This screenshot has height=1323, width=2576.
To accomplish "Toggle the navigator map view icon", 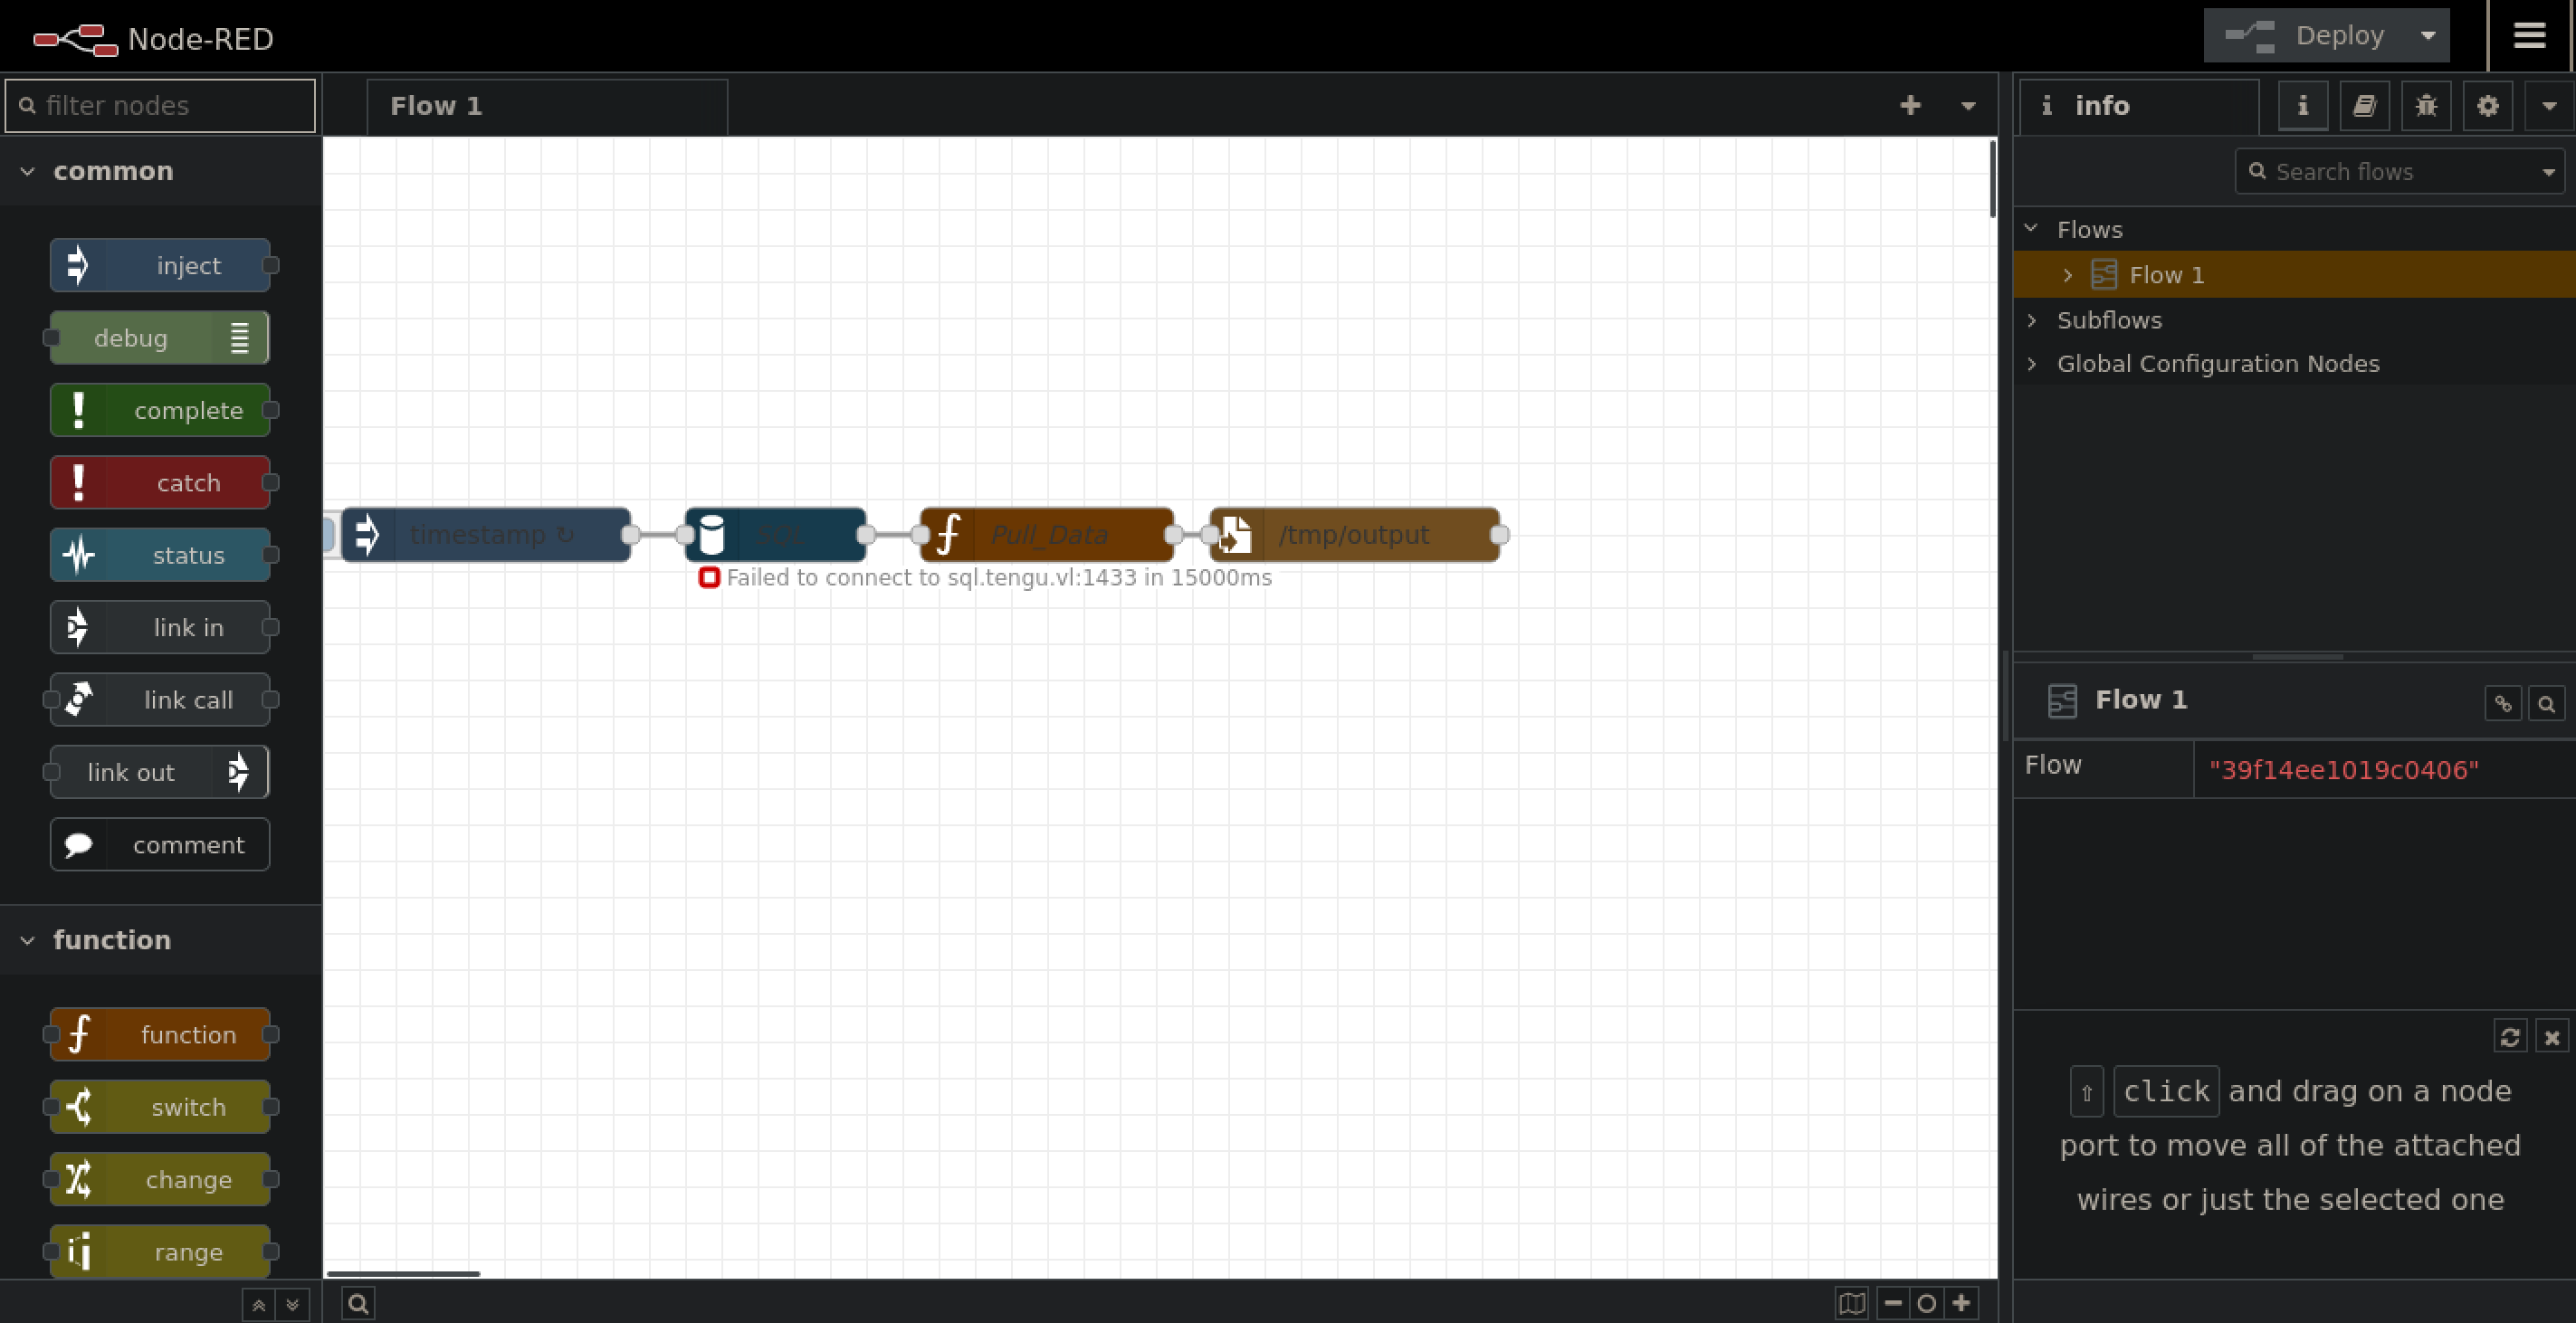I will 1851,1303.
